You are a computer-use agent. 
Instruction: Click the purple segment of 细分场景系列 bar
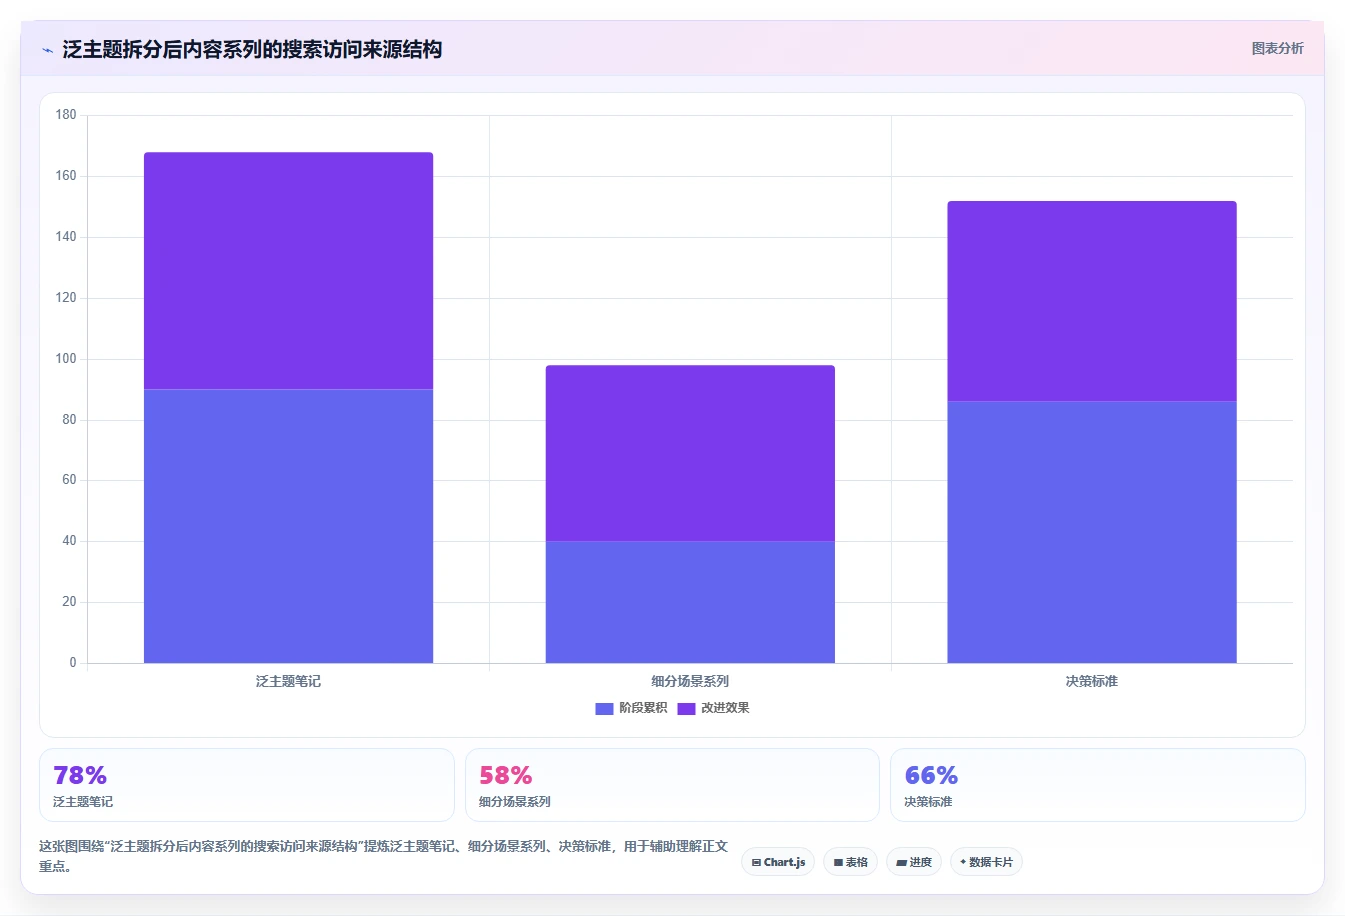(x=690, y=453)
